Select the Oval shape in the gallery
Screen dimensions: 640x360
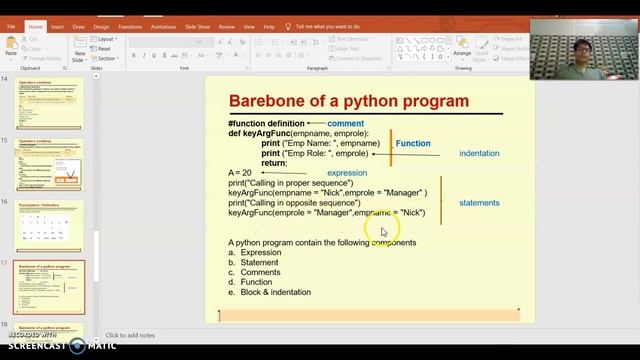point(432,40)
